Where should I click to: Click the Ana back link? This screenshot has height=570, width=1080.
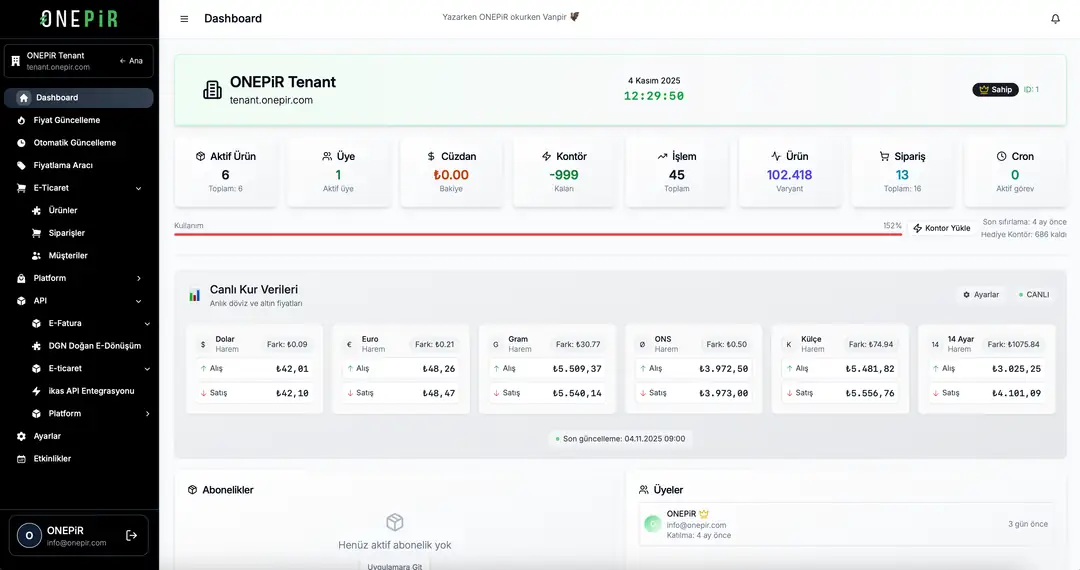pos(131,61)
